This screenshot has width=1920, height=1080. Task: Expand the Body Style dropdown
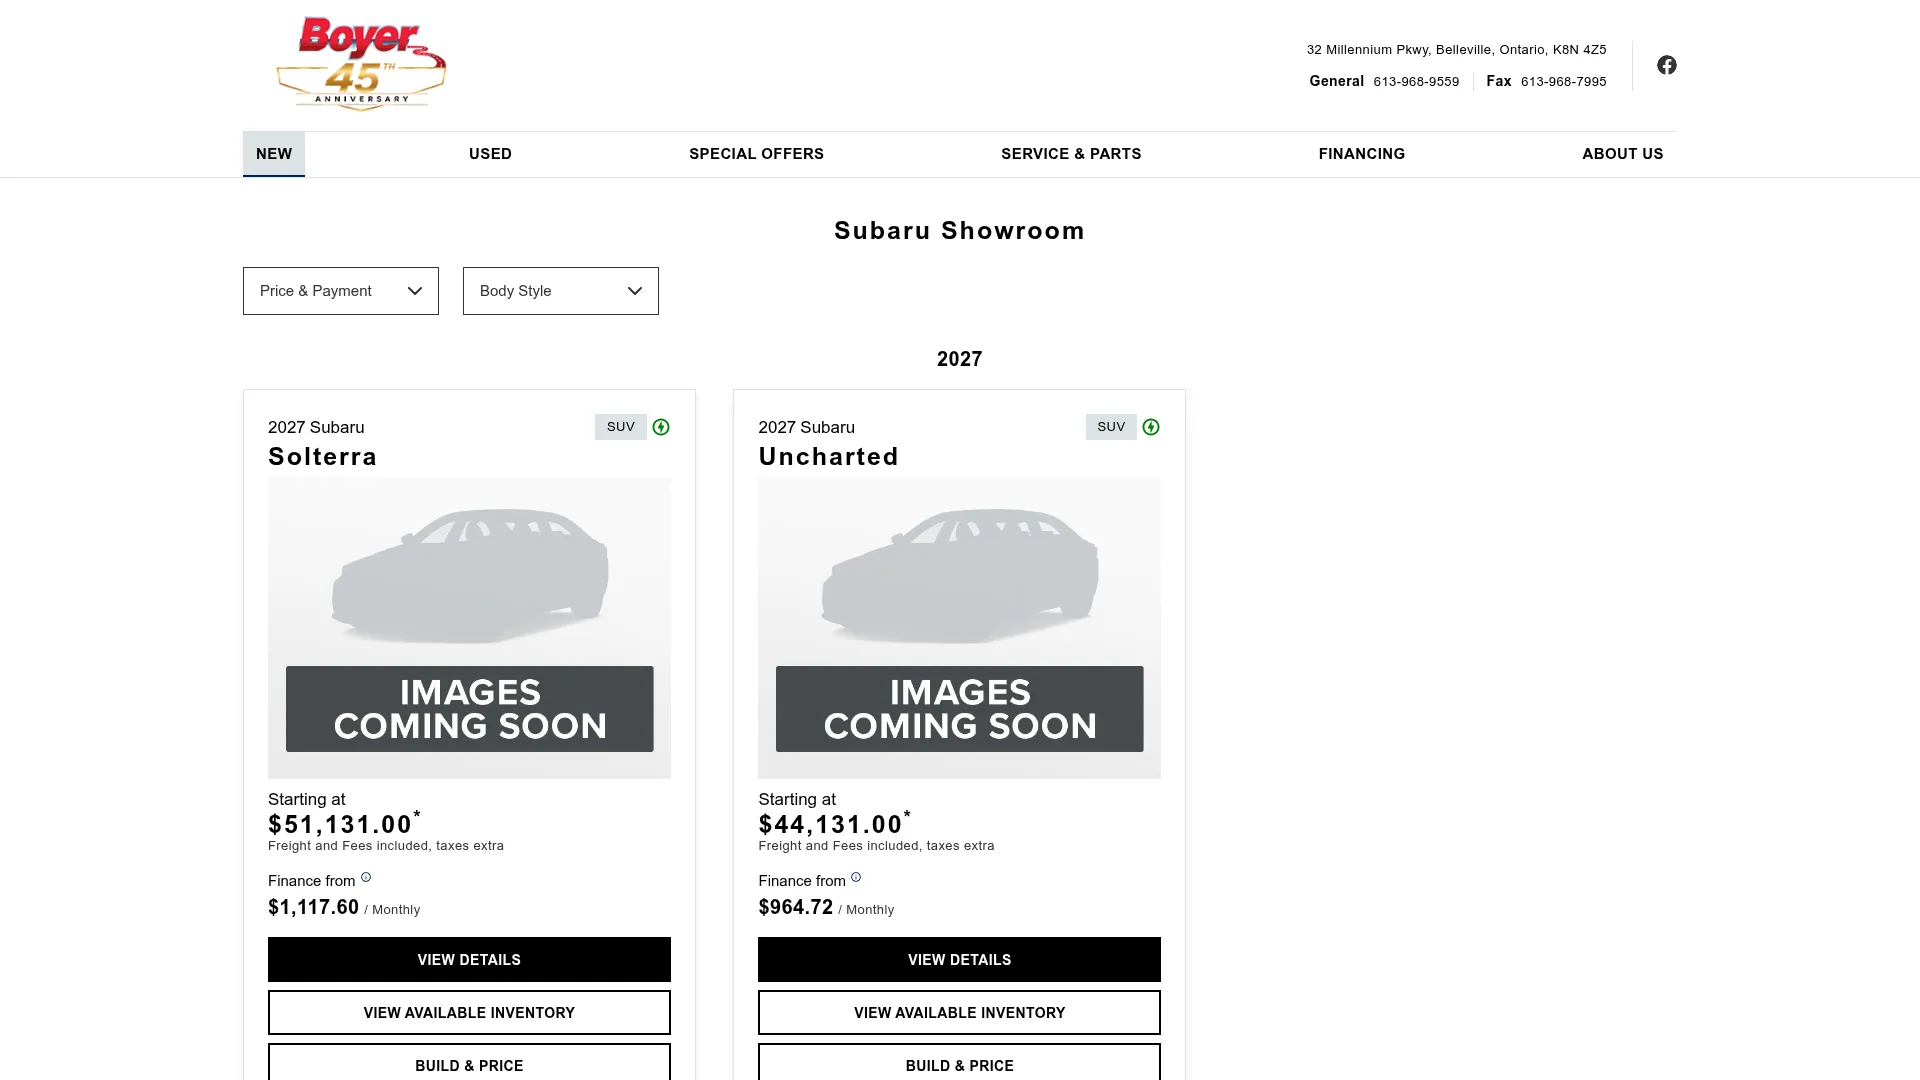click(561, 291)
